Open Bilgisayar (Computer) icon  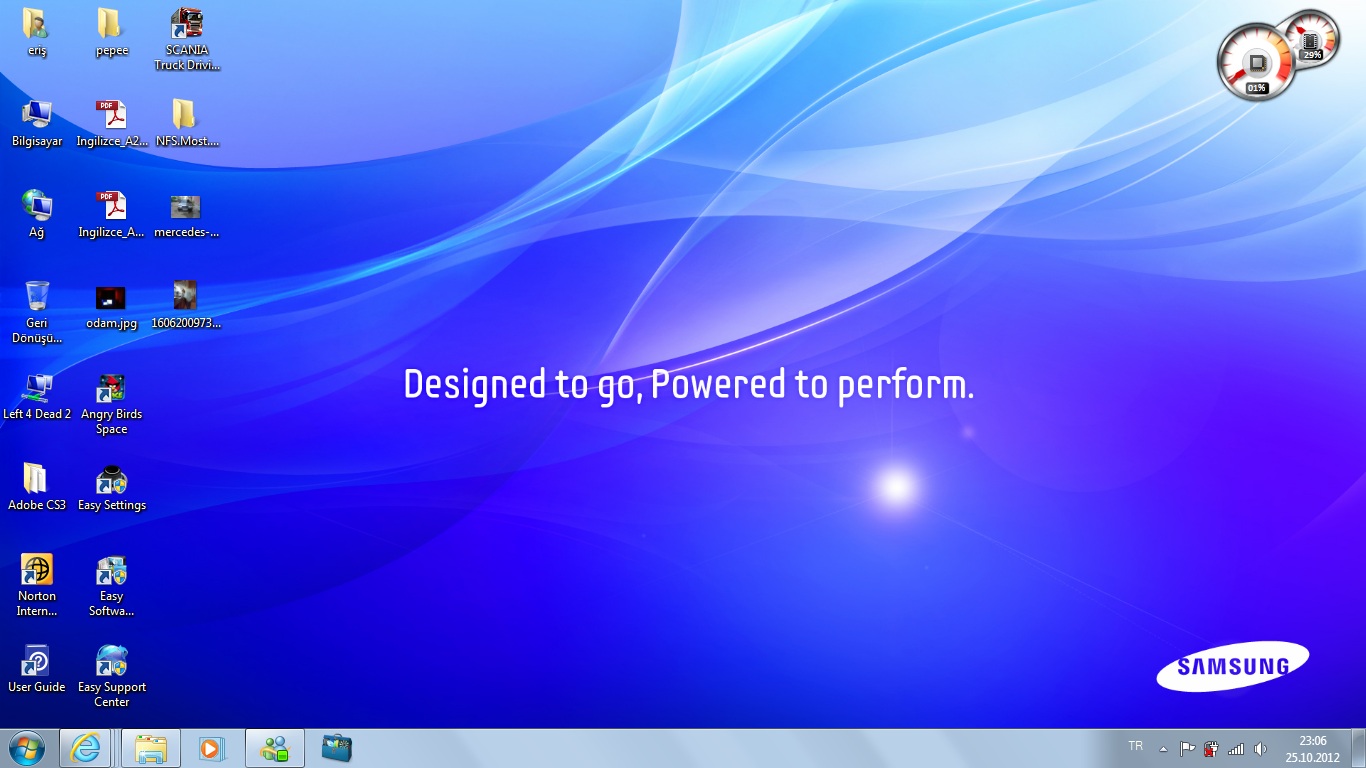tap(37, 123)
